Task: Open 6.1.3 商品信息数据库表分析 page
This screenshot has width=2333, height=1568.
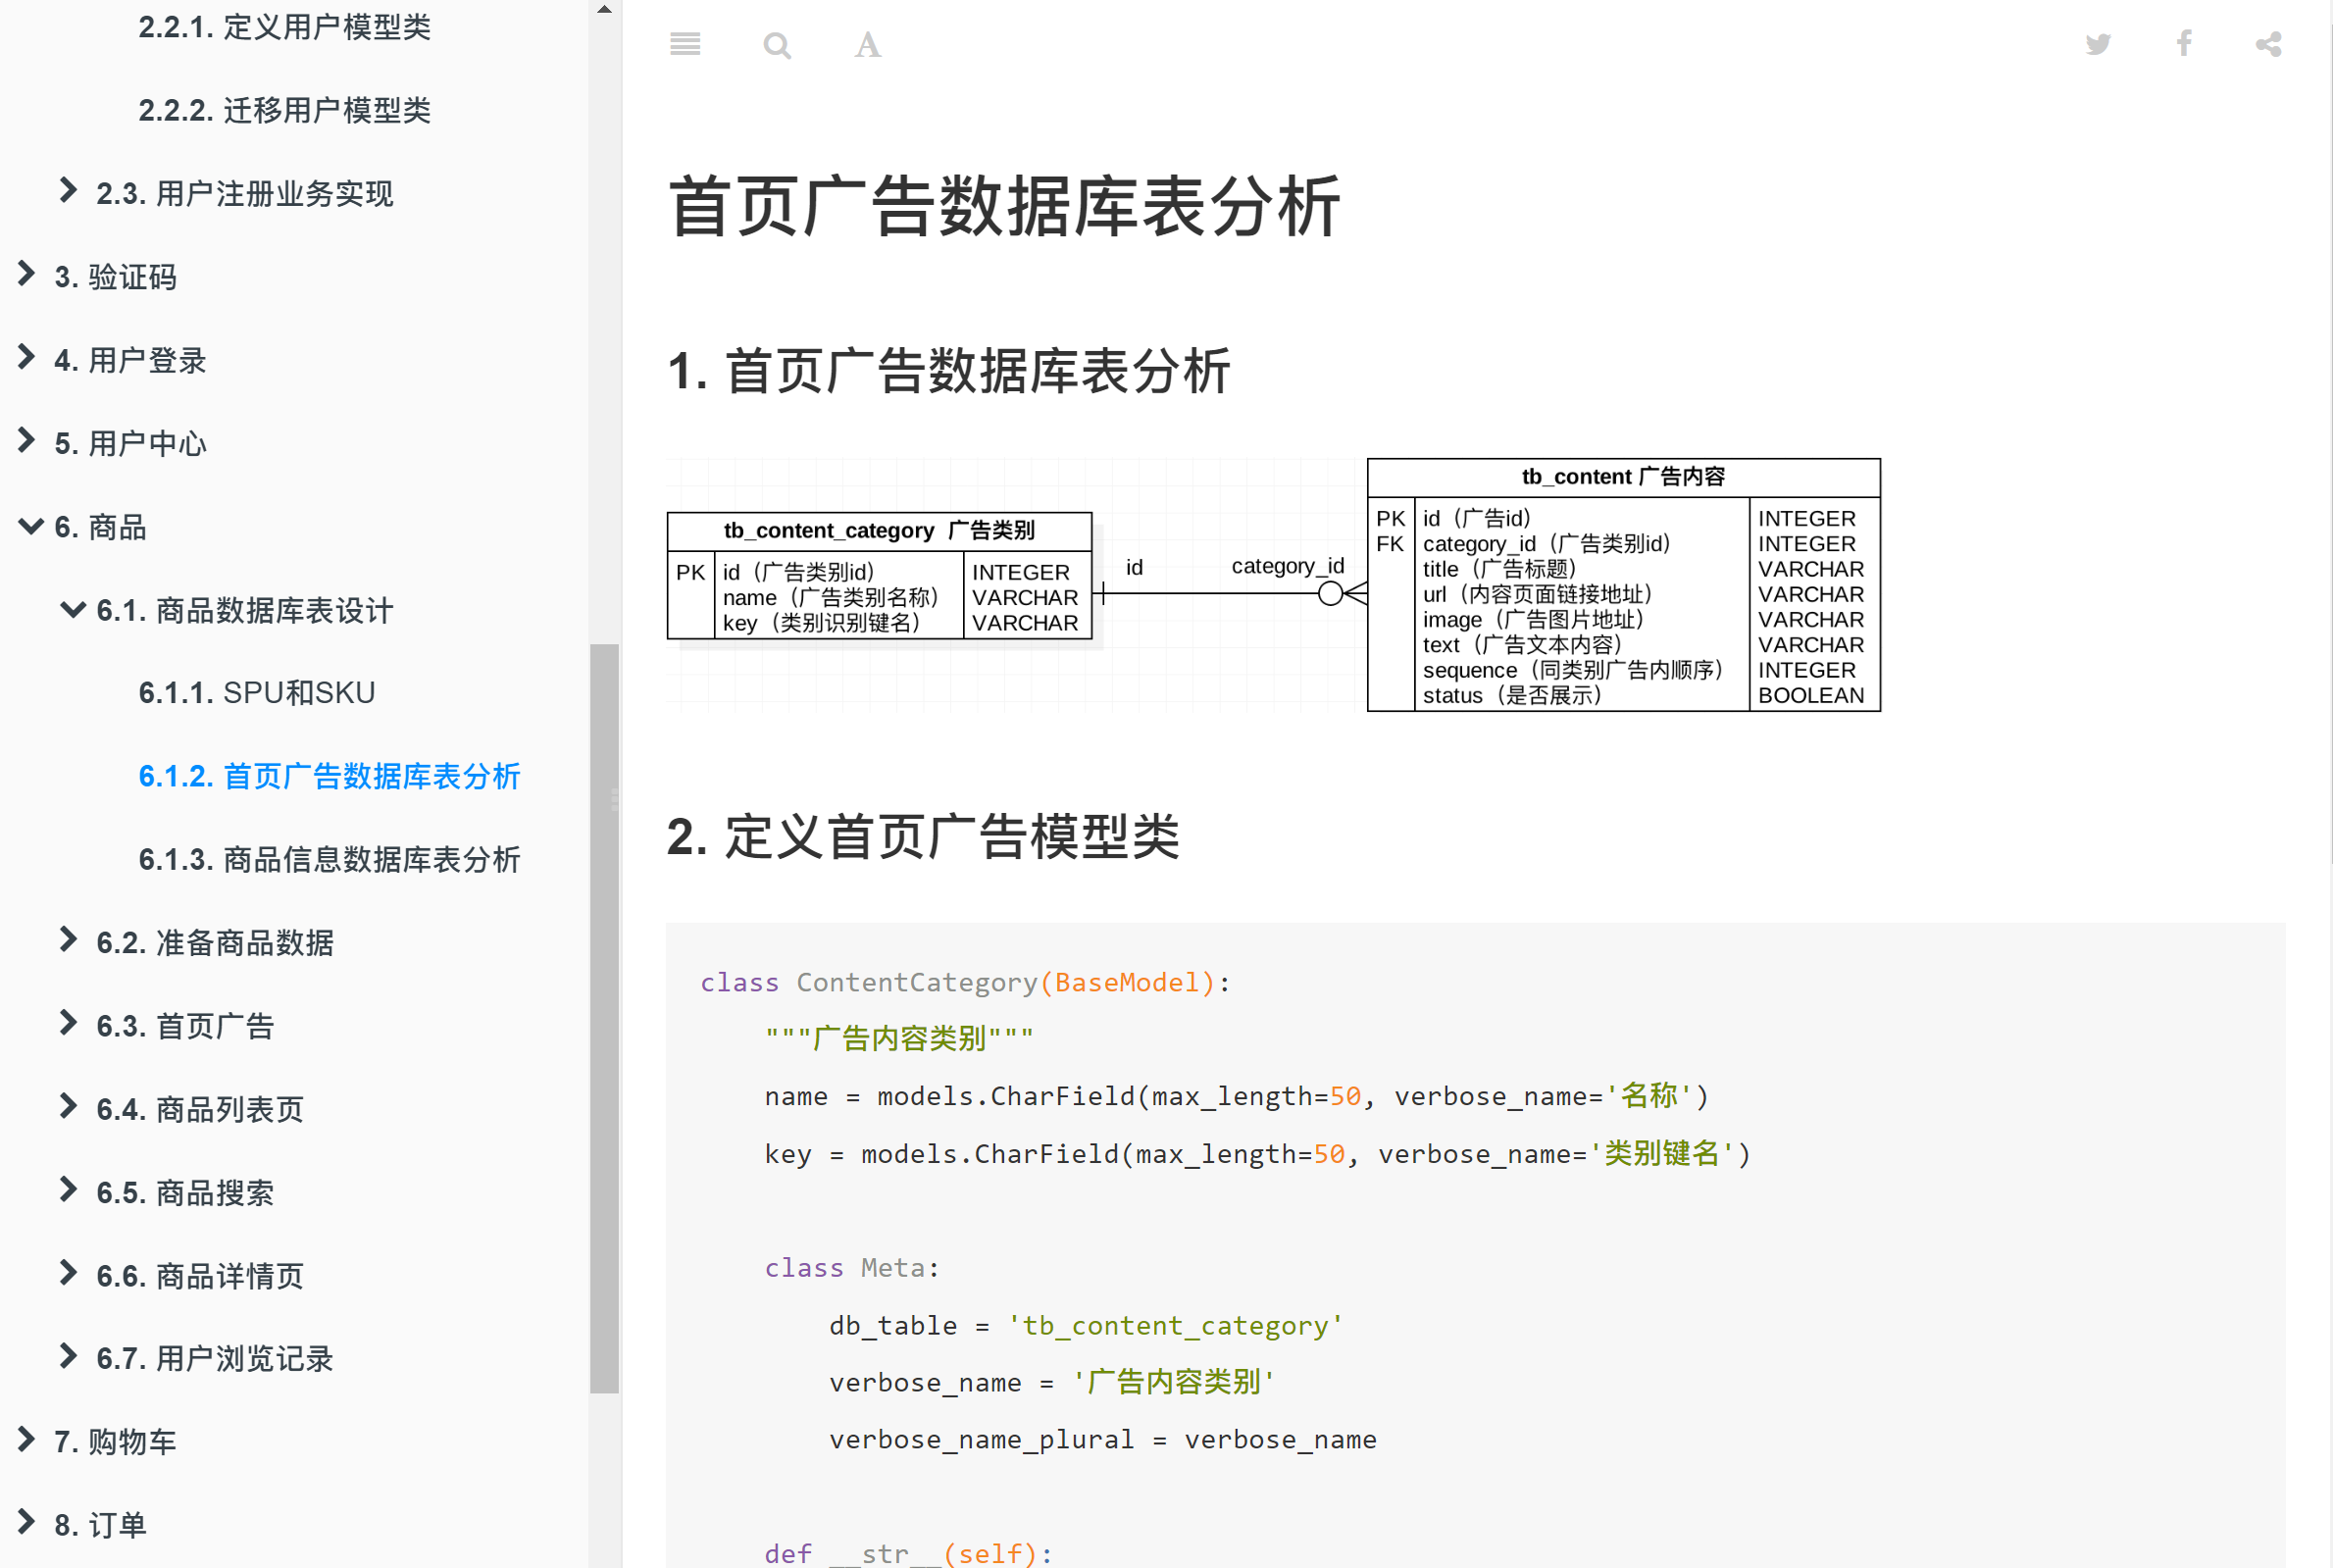Action: point(329,860)
